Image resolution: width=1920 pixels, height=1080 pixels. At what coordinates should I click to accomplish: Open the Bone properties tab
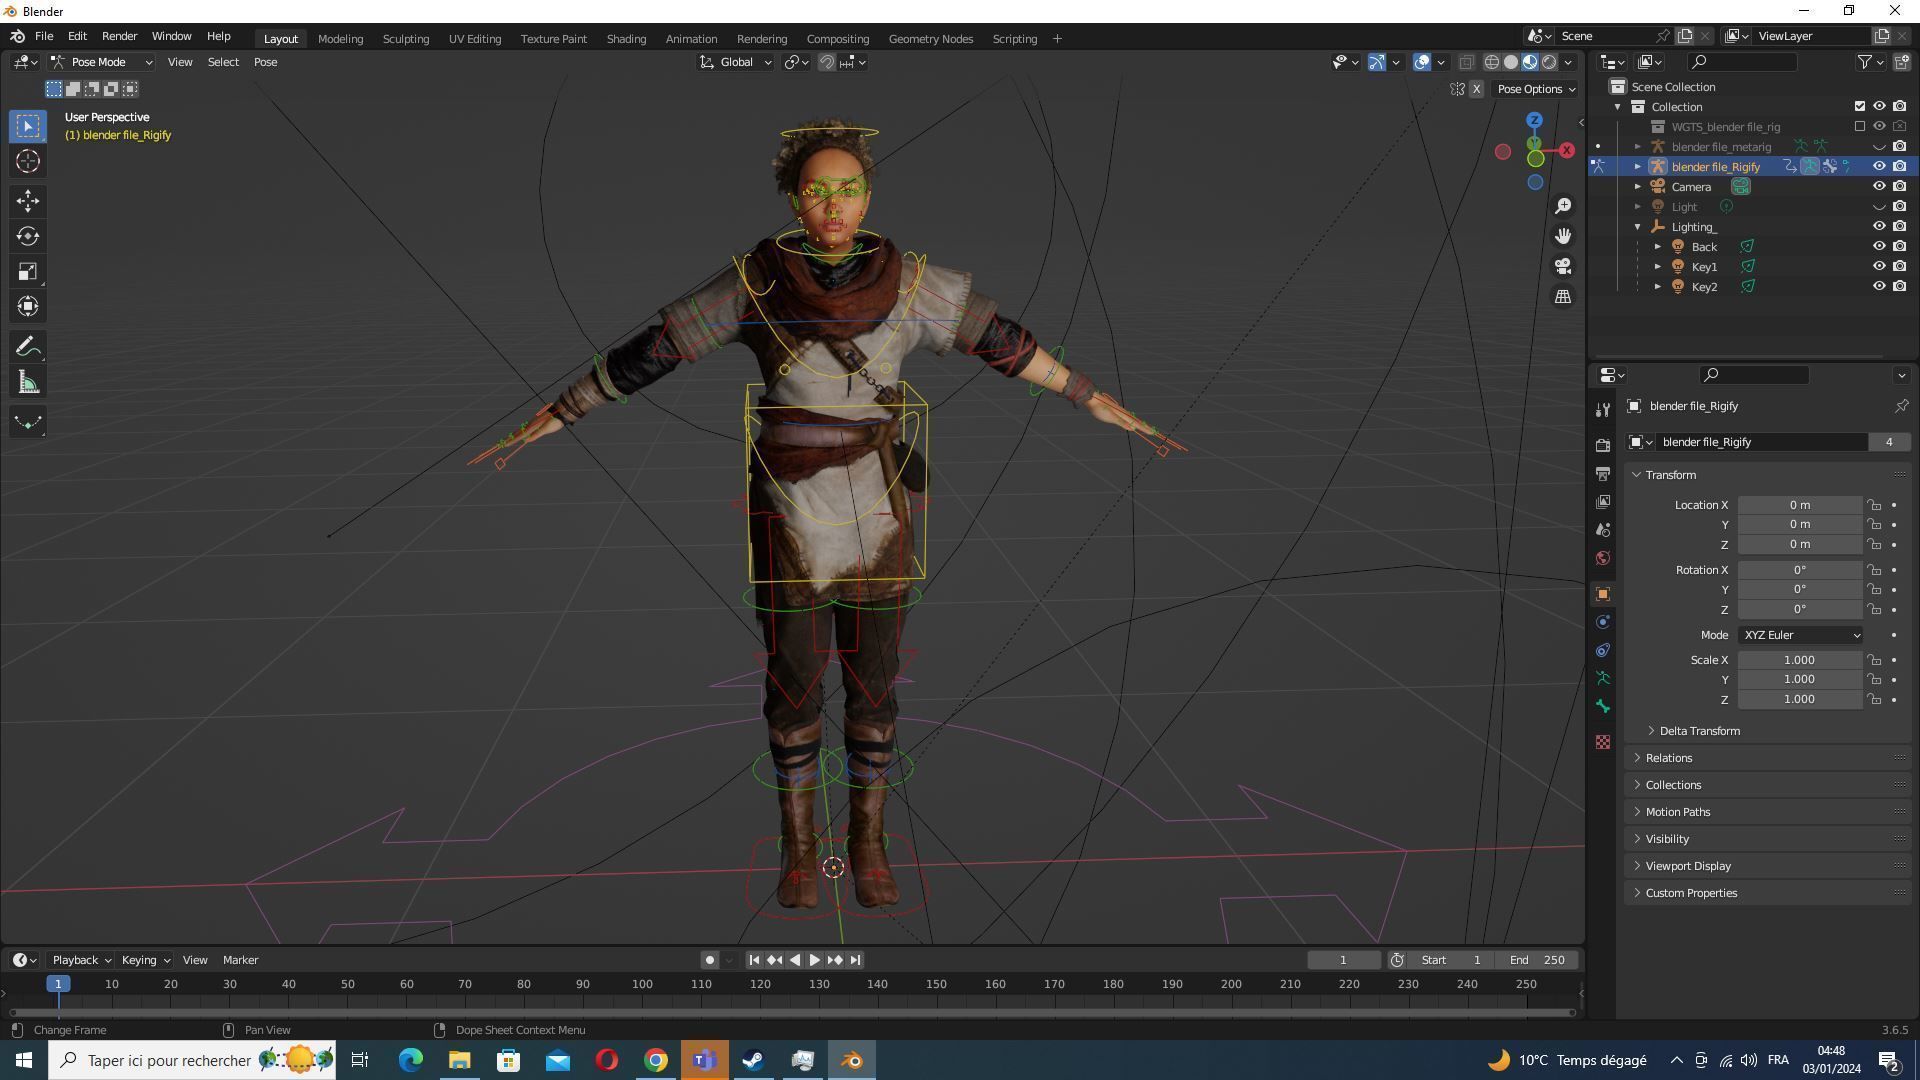pos(1603,706)
